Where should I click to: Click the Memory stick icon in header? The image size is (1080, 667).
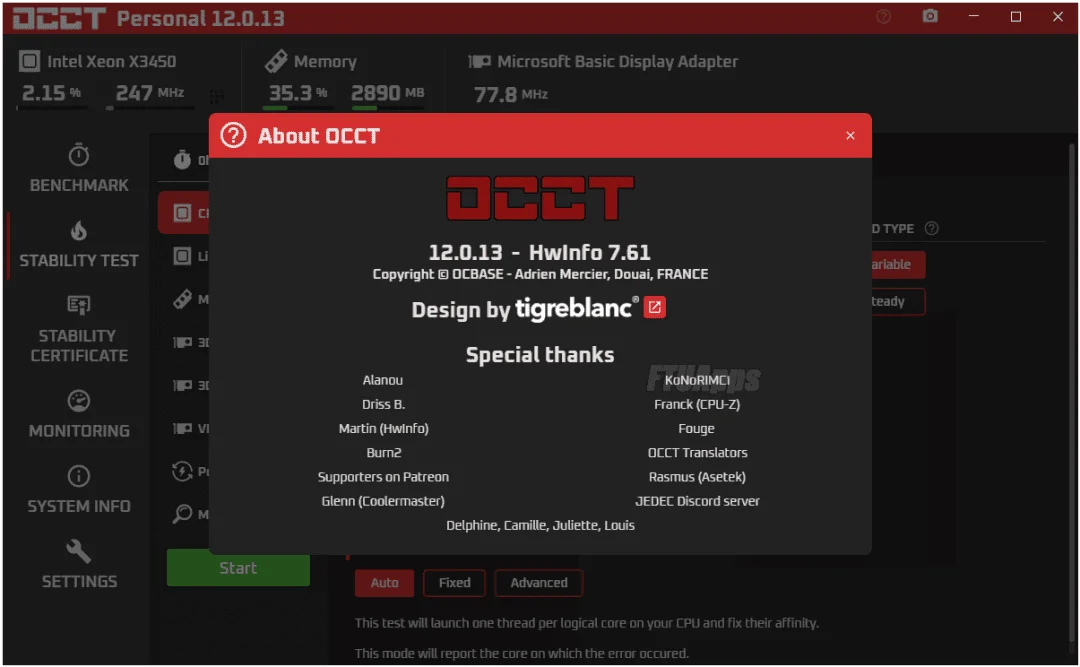tap(276, 61)
